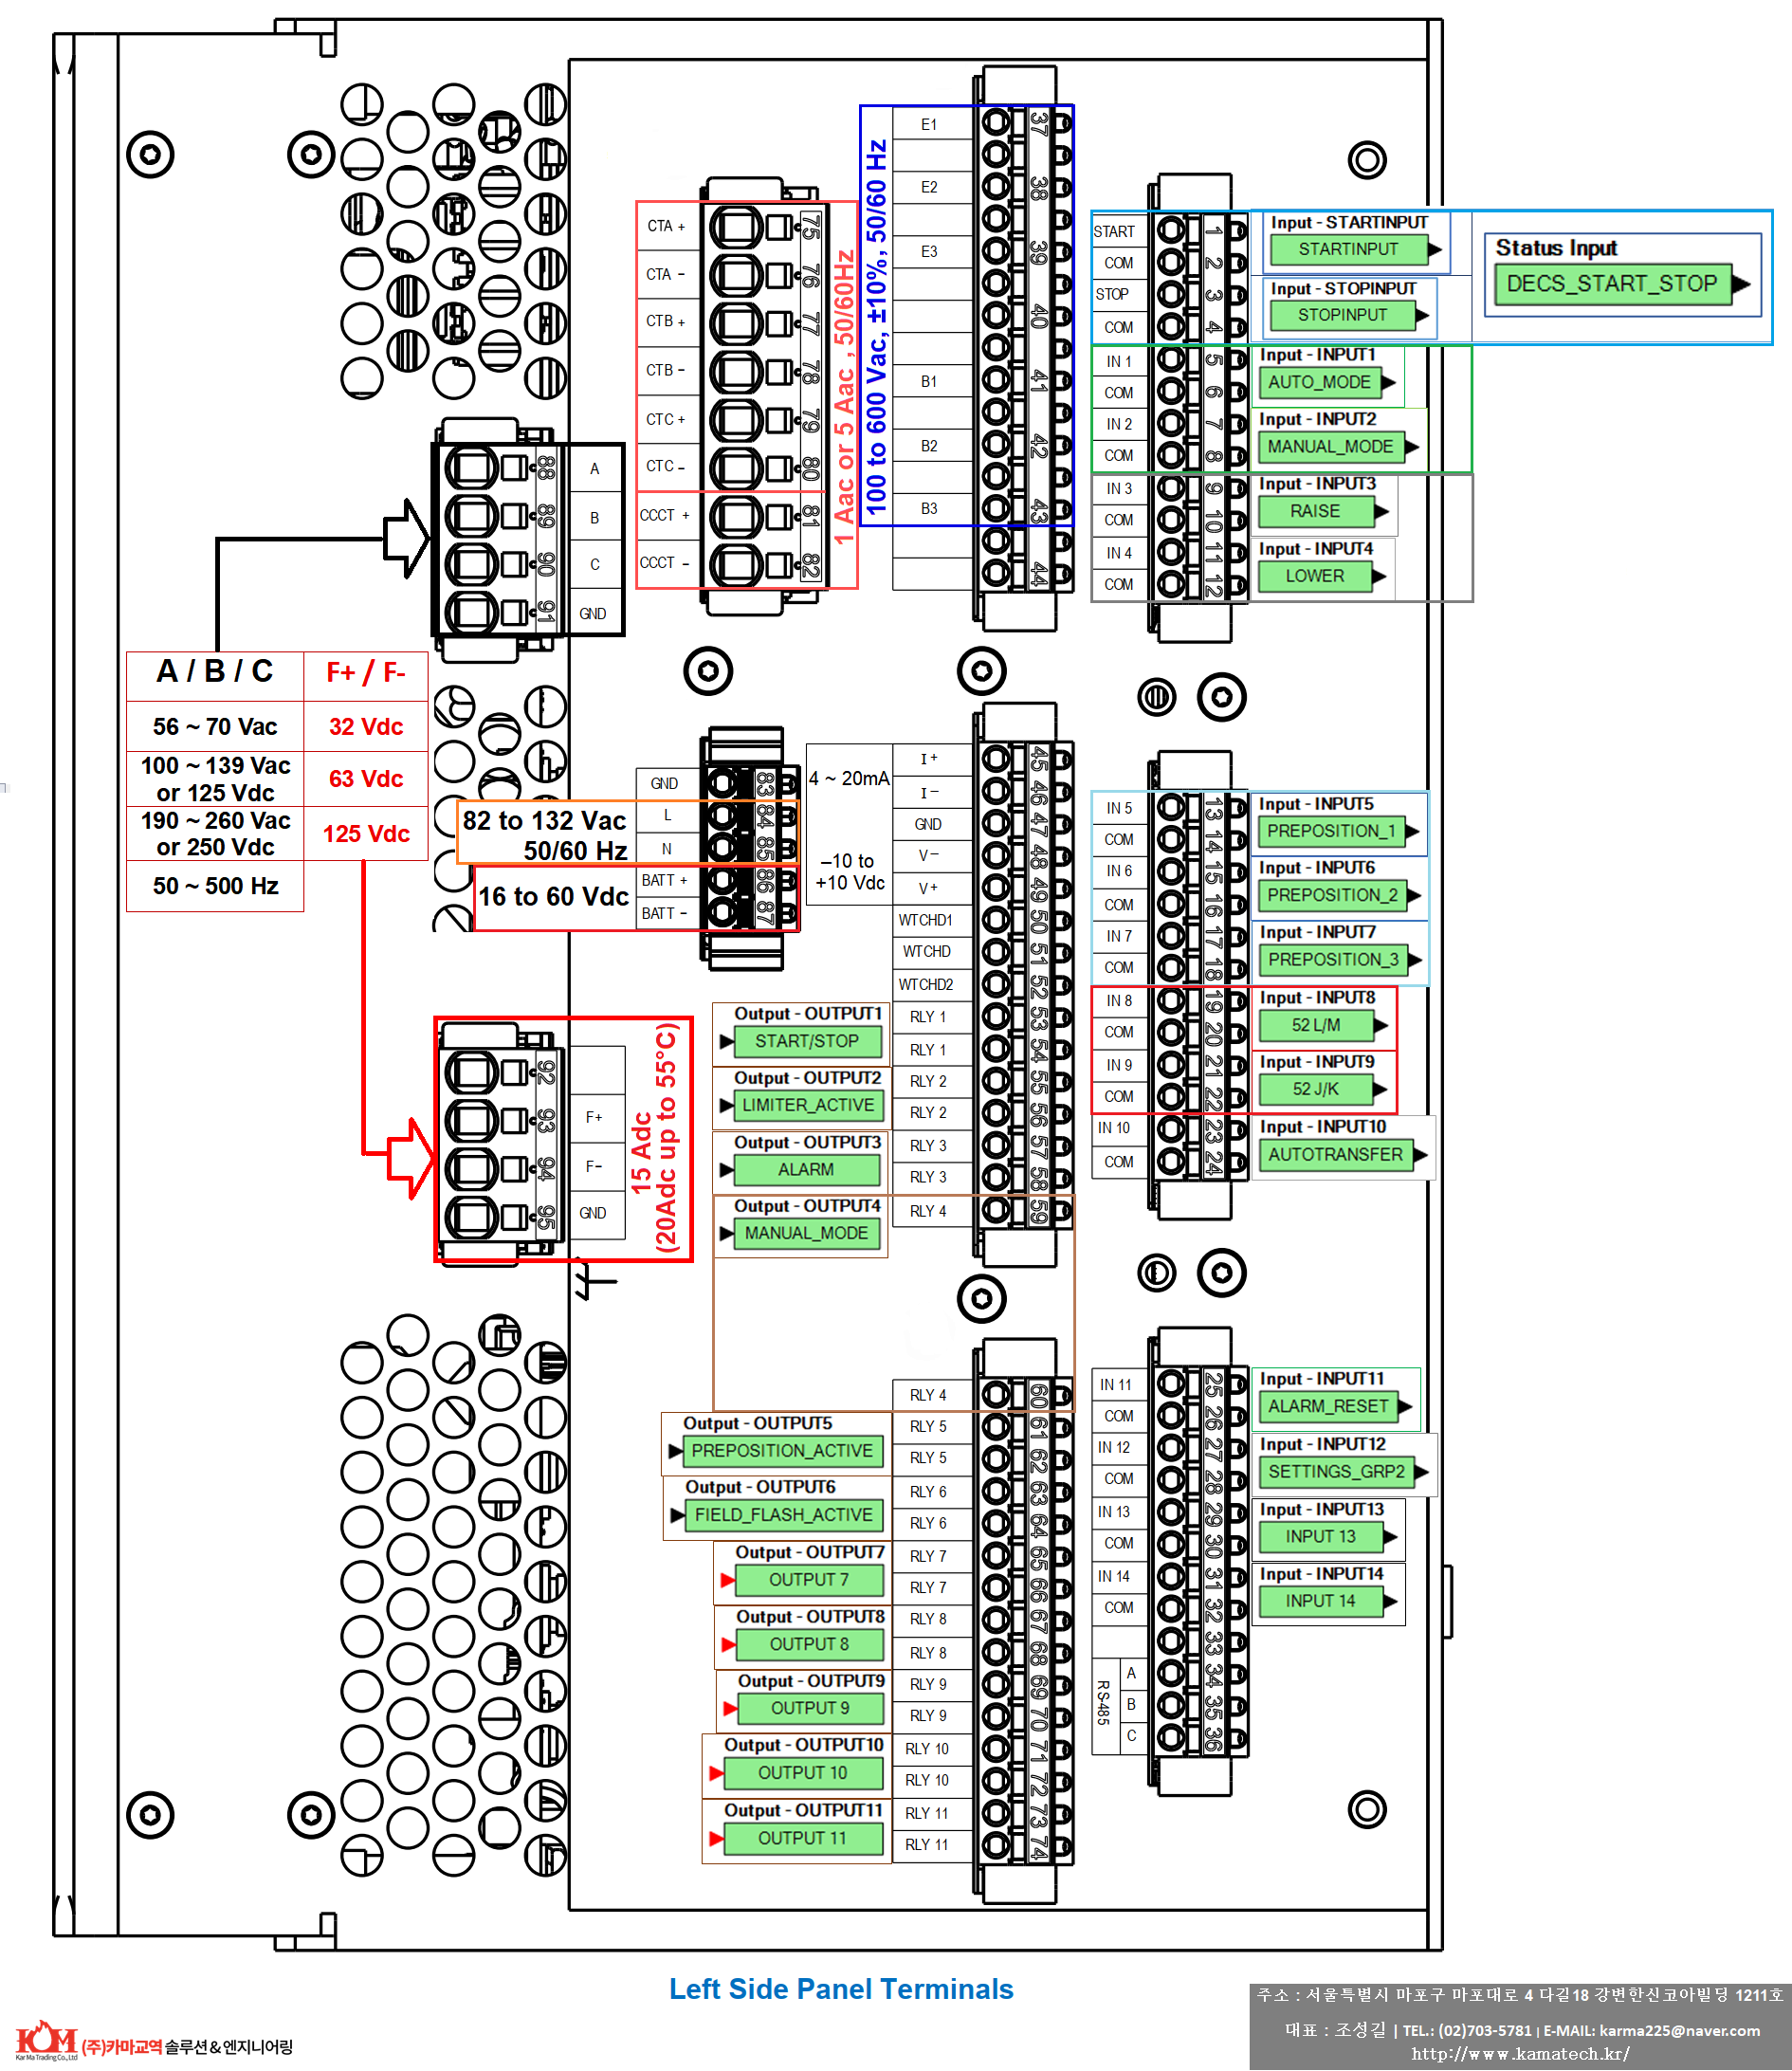1792x2071 pixels.
Task: Click the karma225@naver.com email address
Action: (1679, 2031)
